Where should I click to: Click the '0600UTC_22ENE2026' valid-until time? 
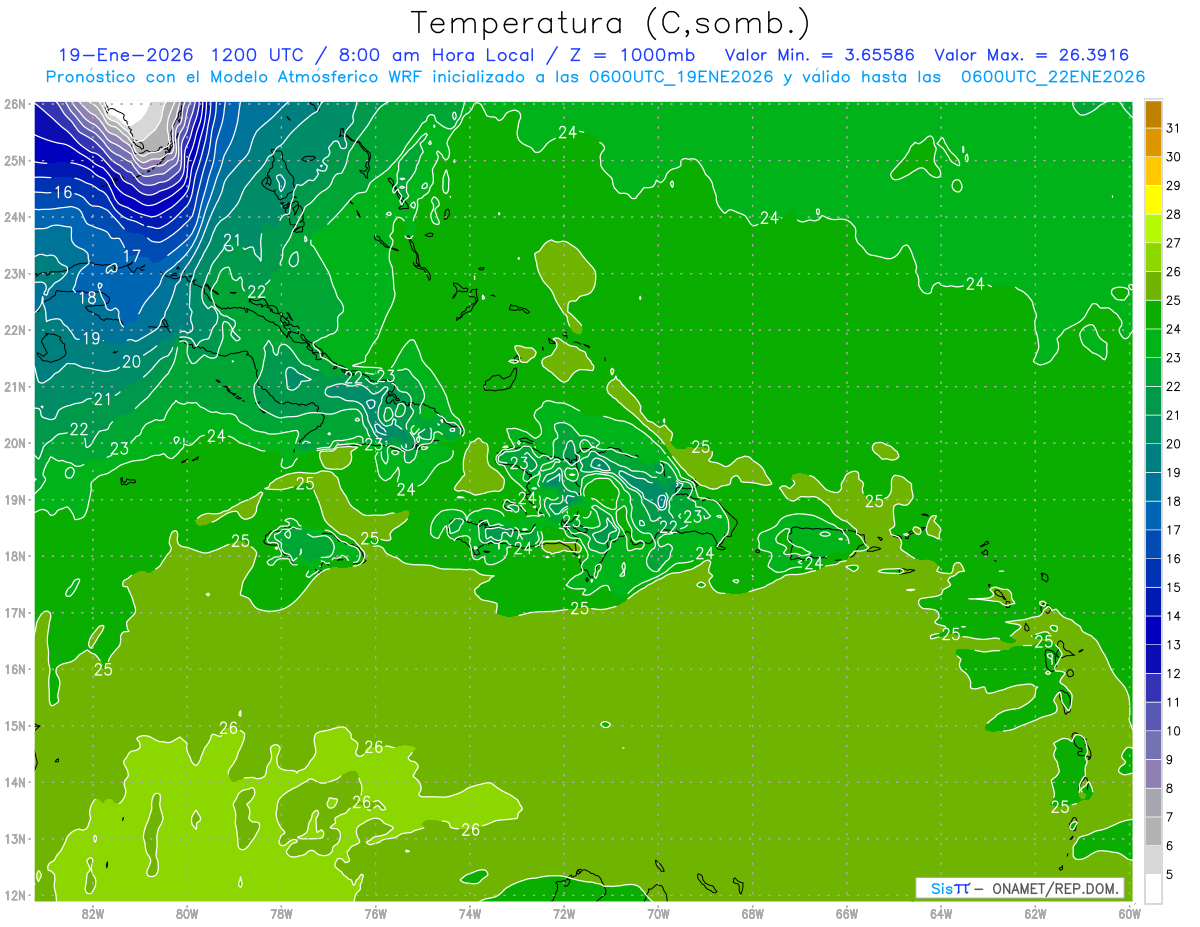(1053, 77)
